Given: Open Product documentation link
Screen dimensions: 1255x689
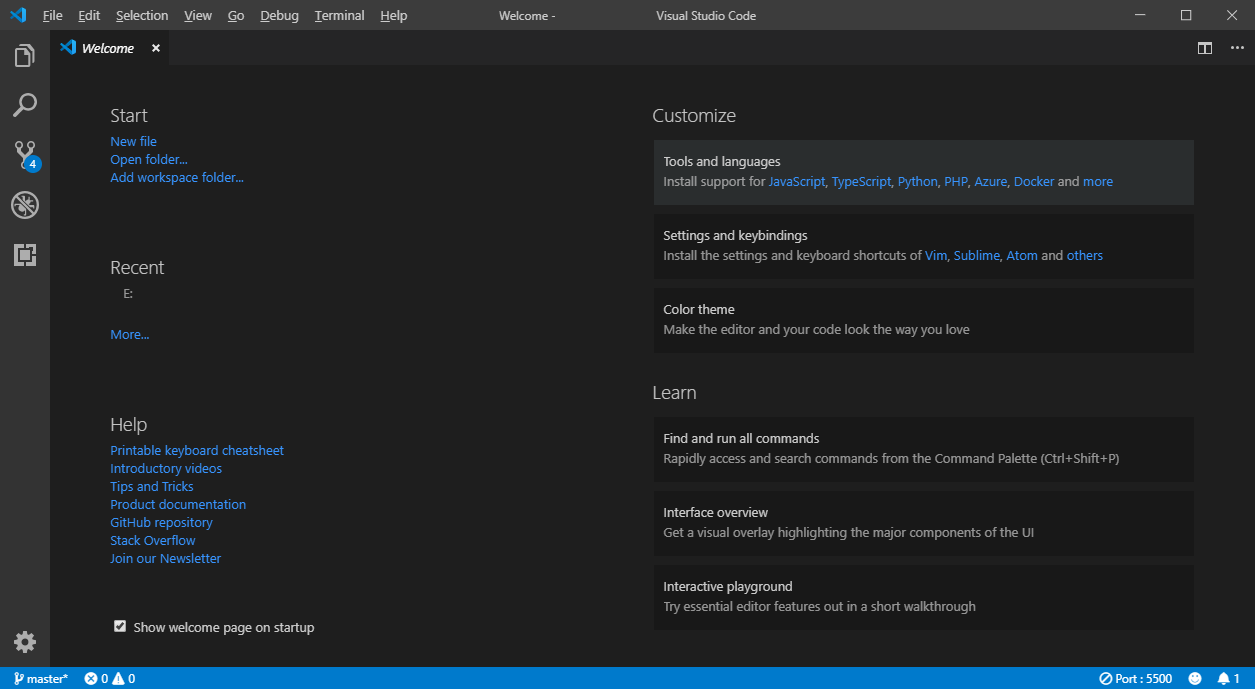Looking at the screenshot, I should (178, 505).
